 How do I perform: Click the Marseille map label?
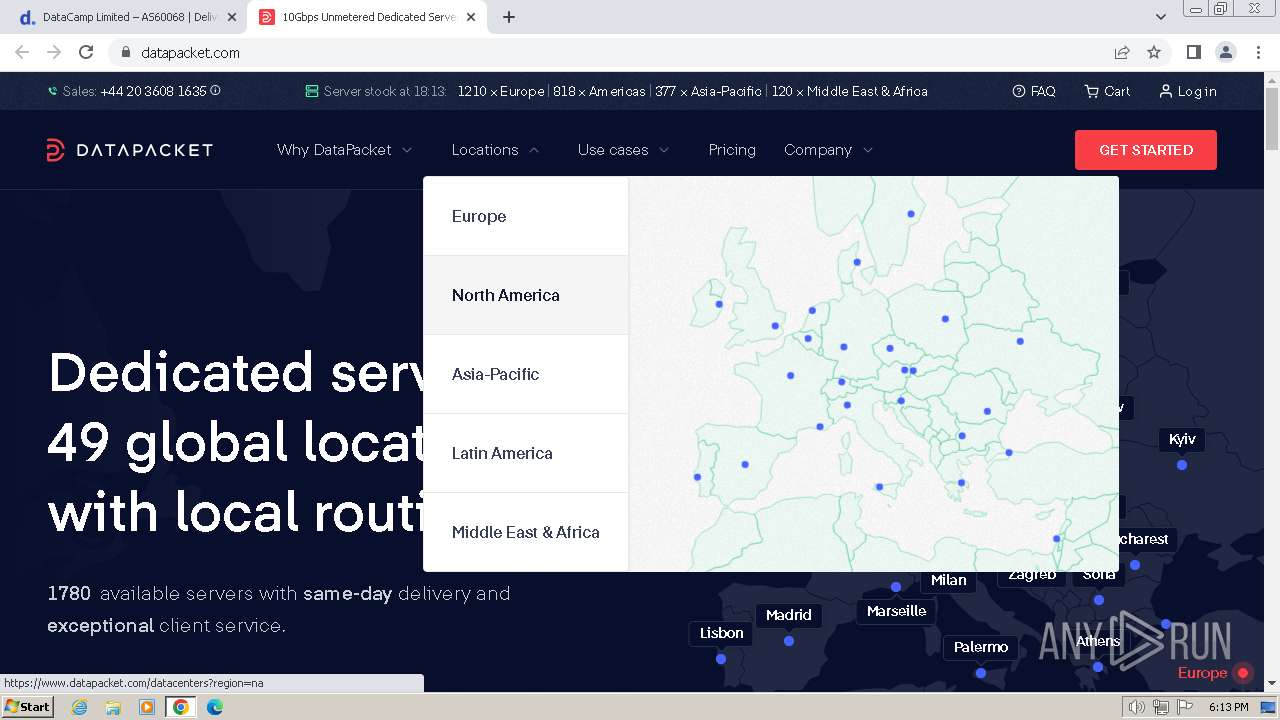(897, 611)
